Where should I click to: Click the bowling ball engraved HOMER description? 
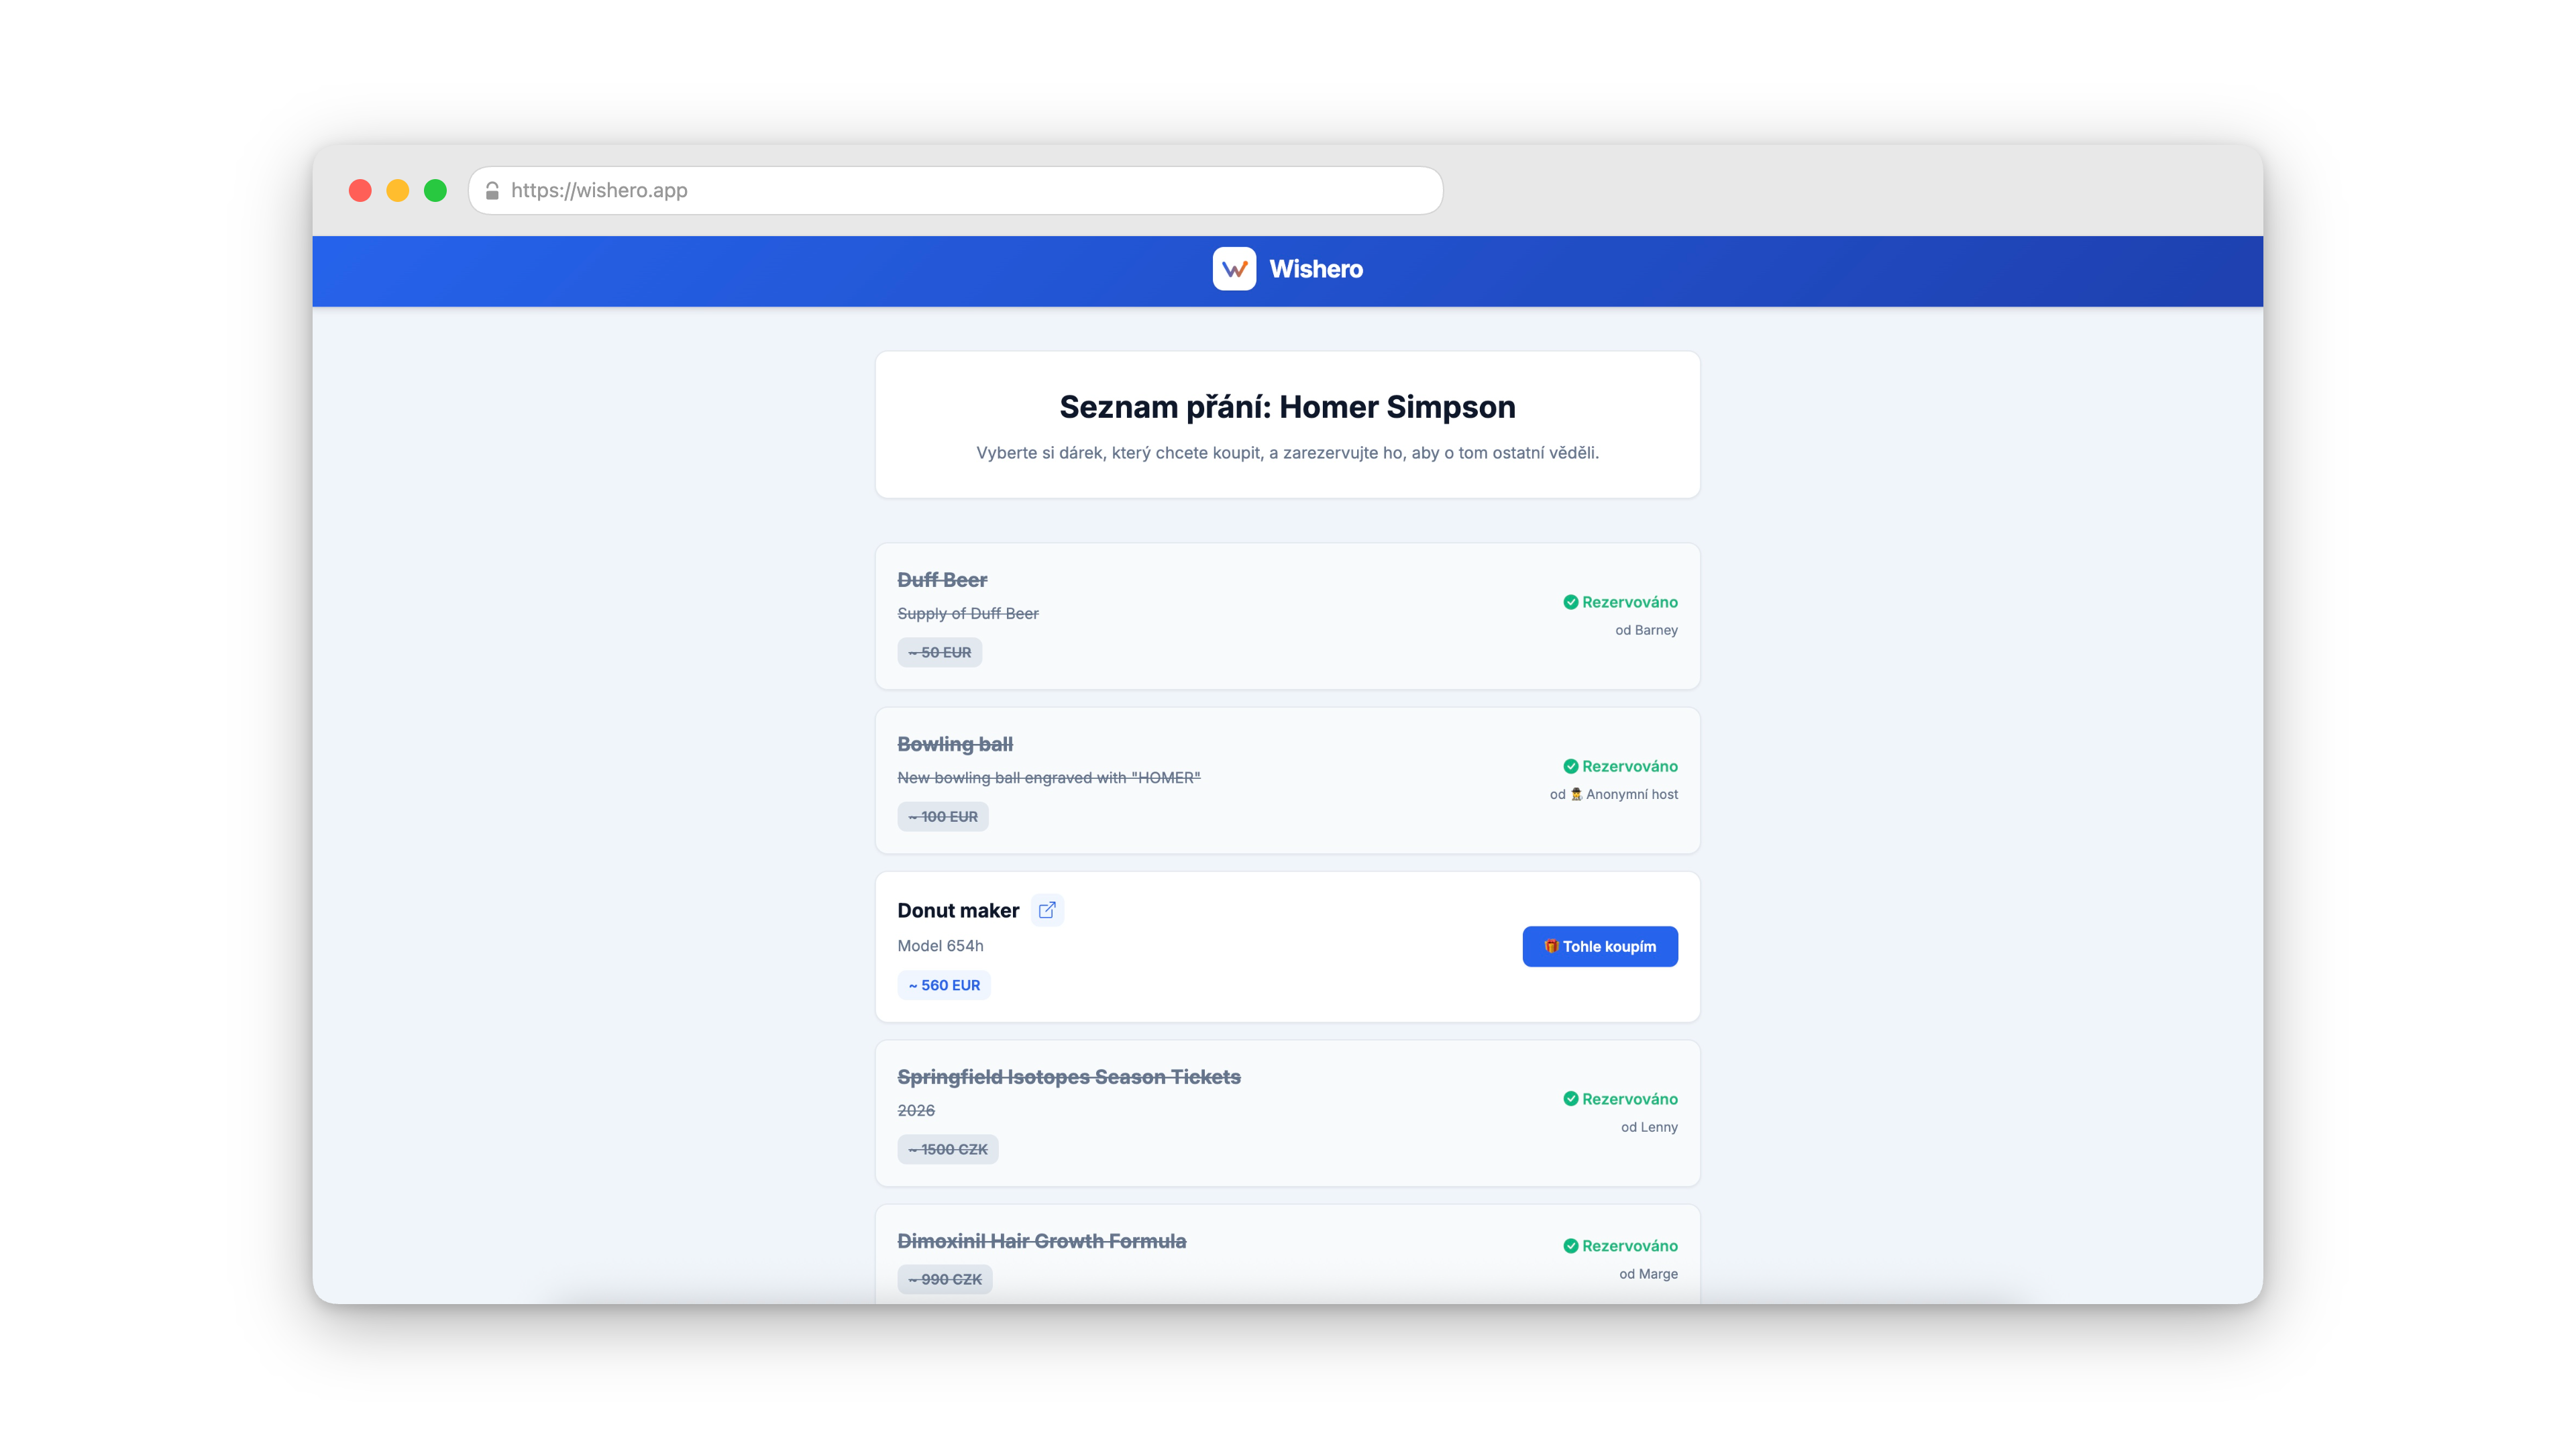[x=1048, y=777]
